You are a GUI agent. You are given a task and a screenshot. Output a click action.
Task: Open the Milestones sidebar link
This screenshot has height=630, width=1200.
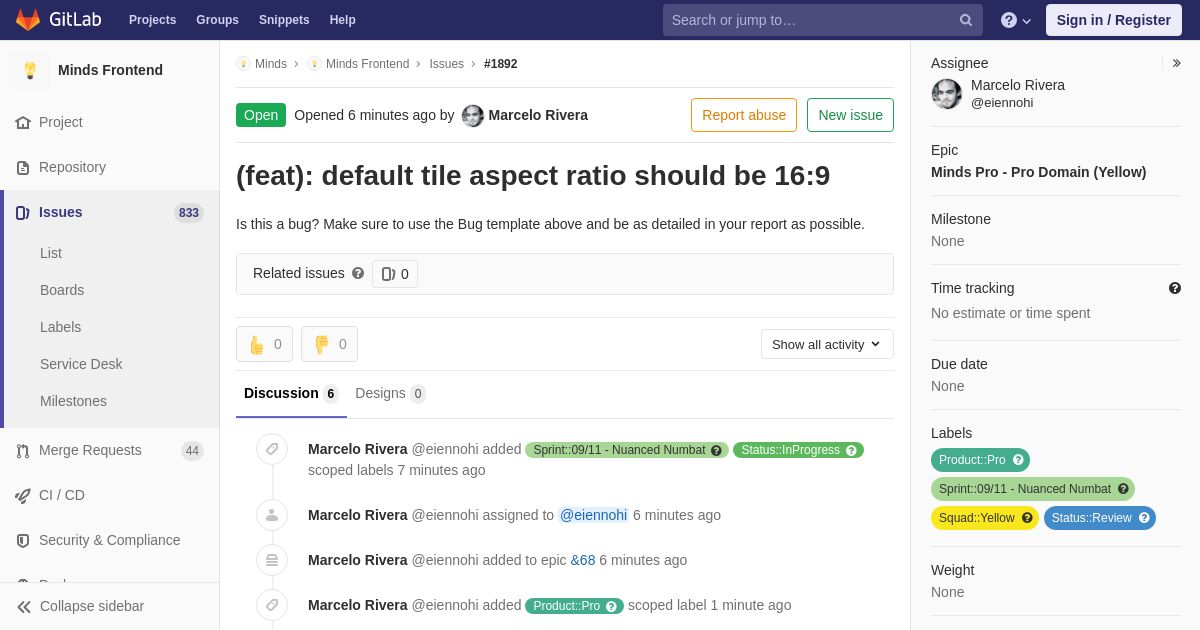click(73, 401)
